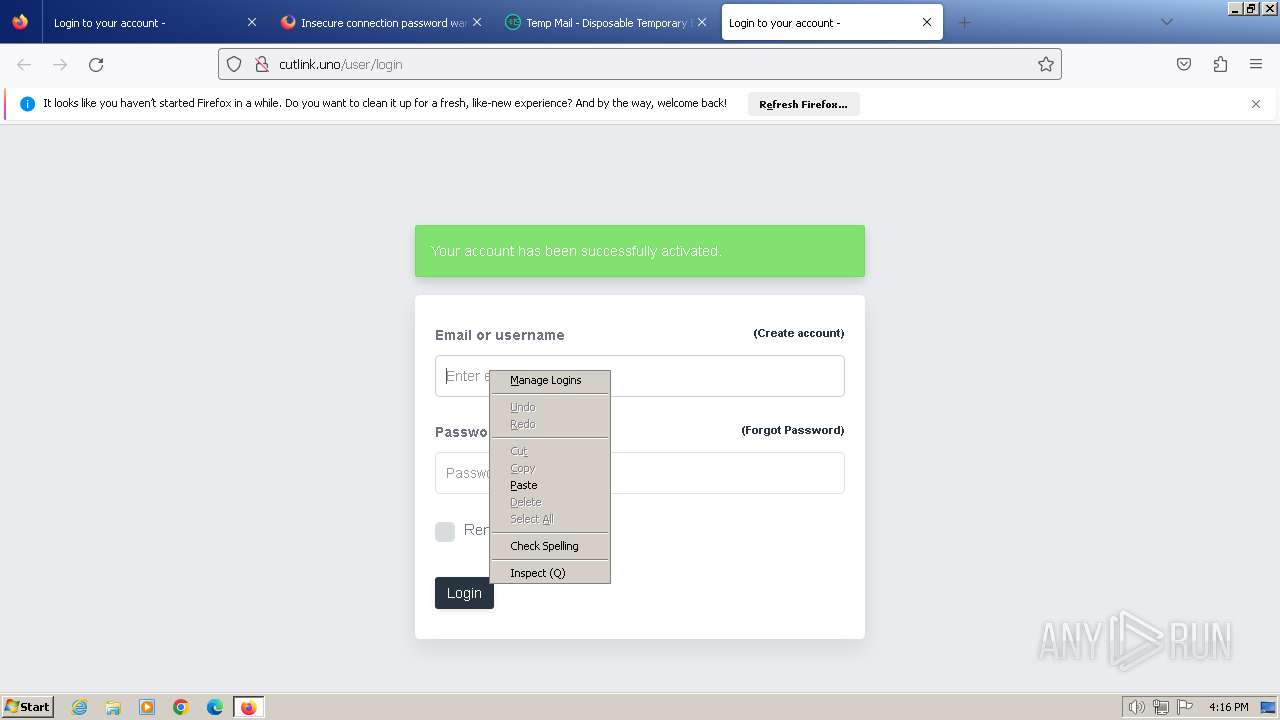Click the Show desktop icon beside the clock

tap(1268, 707)
